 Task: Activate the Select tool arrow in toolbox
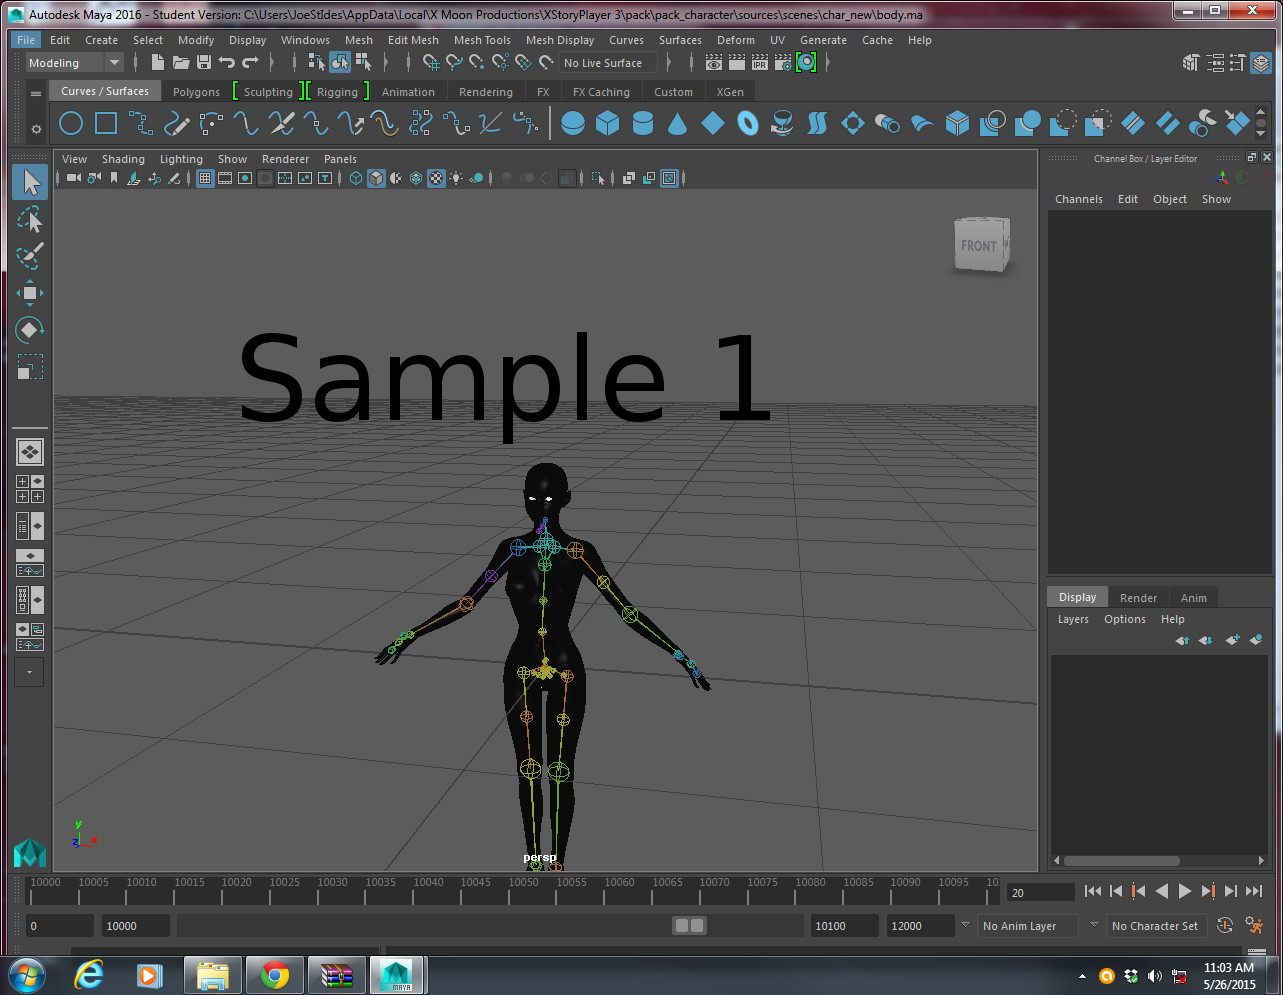pyautogui.click(x=30, y=182)
